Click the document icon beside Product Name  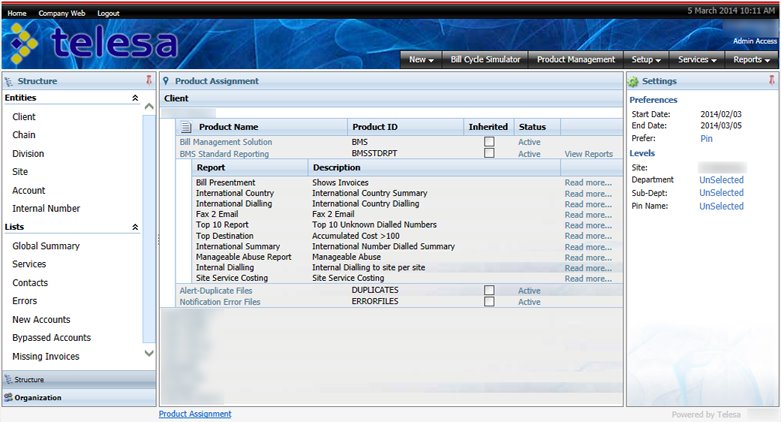186,127
